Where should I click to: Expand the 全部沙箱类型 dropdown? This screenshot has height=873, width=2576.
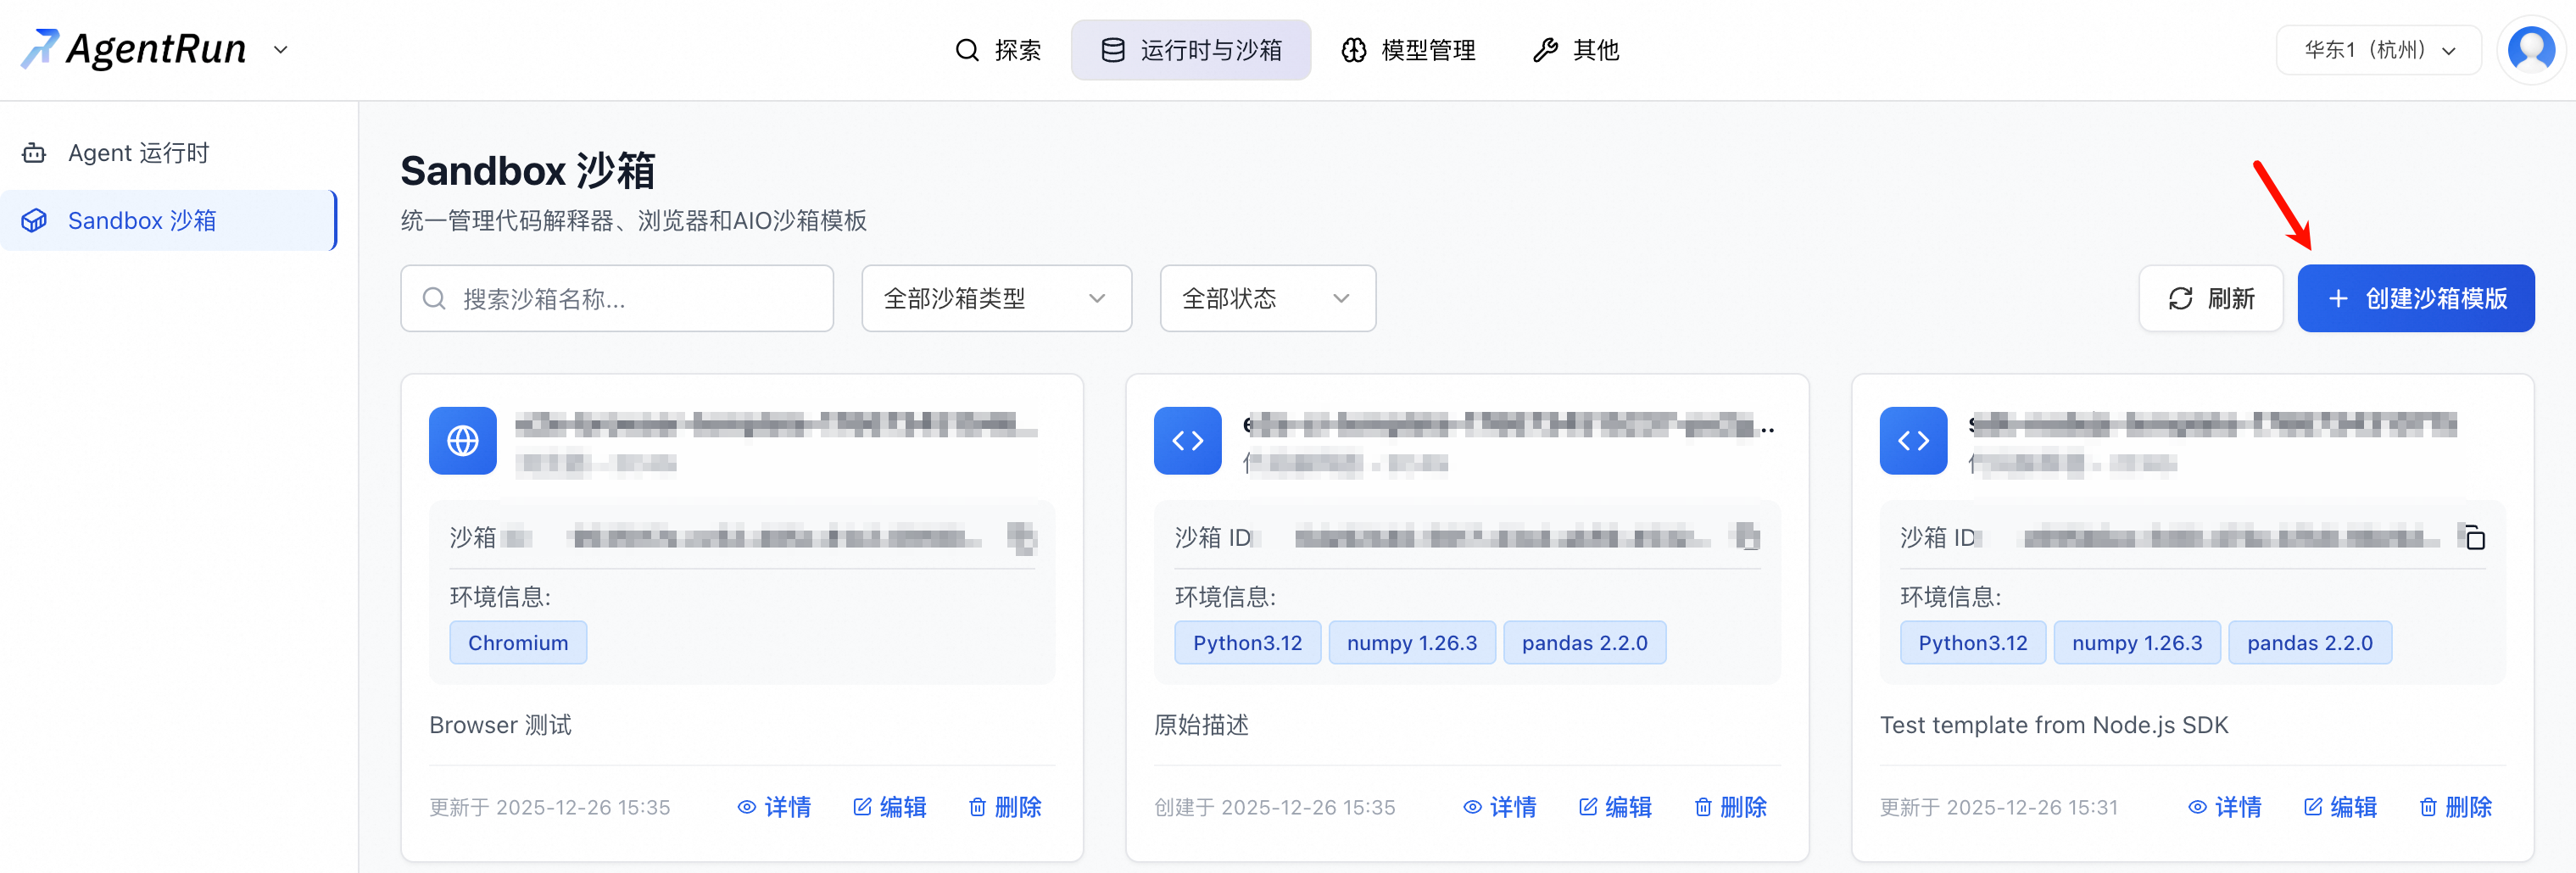(x=996, y=298)
